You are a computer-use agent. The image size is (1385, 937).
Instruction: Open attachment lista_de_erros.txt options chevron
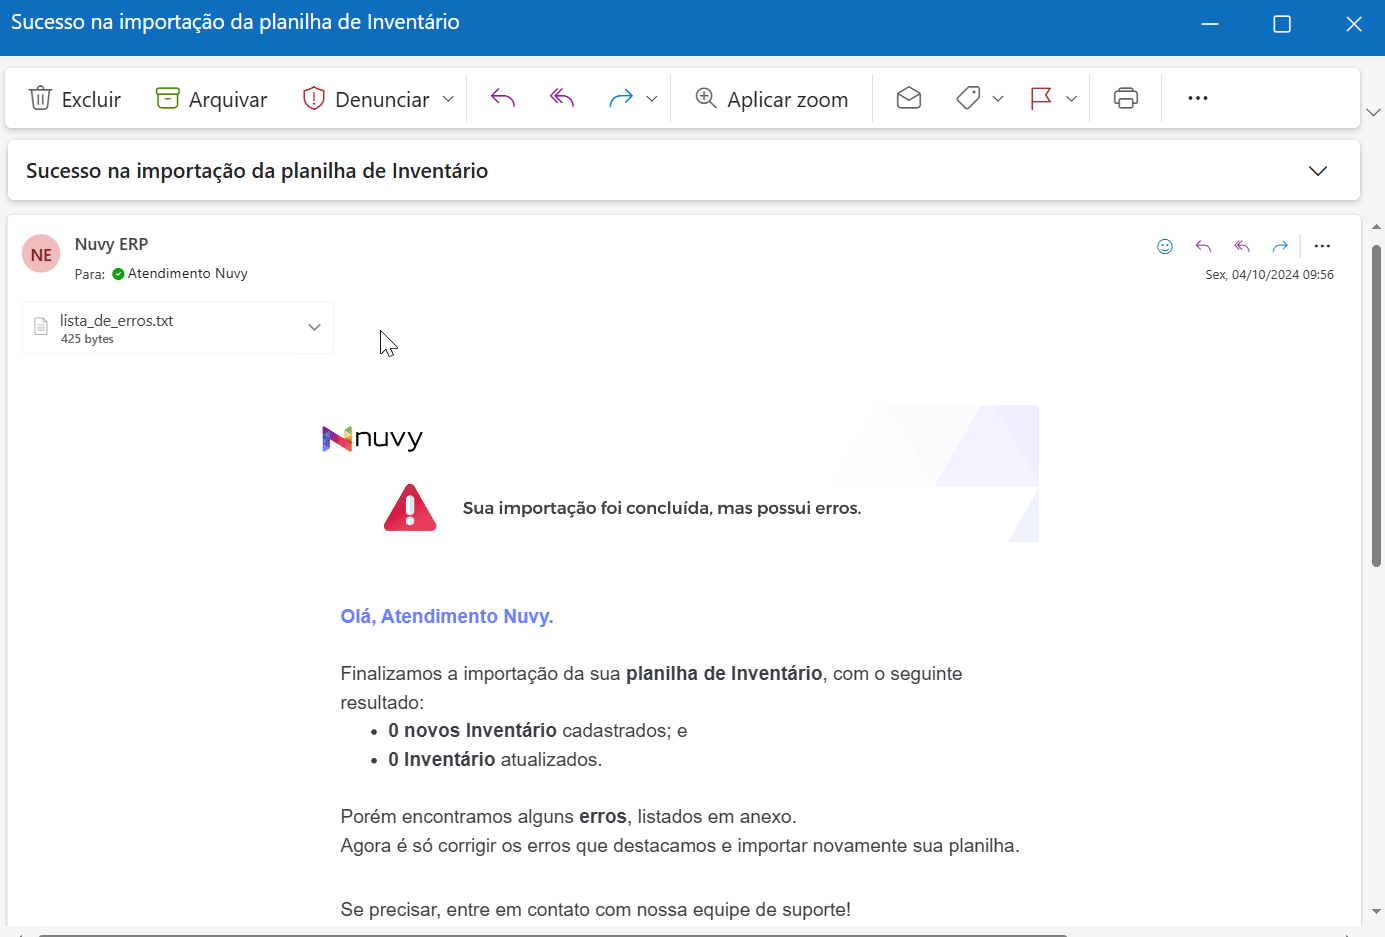point(314,327)
